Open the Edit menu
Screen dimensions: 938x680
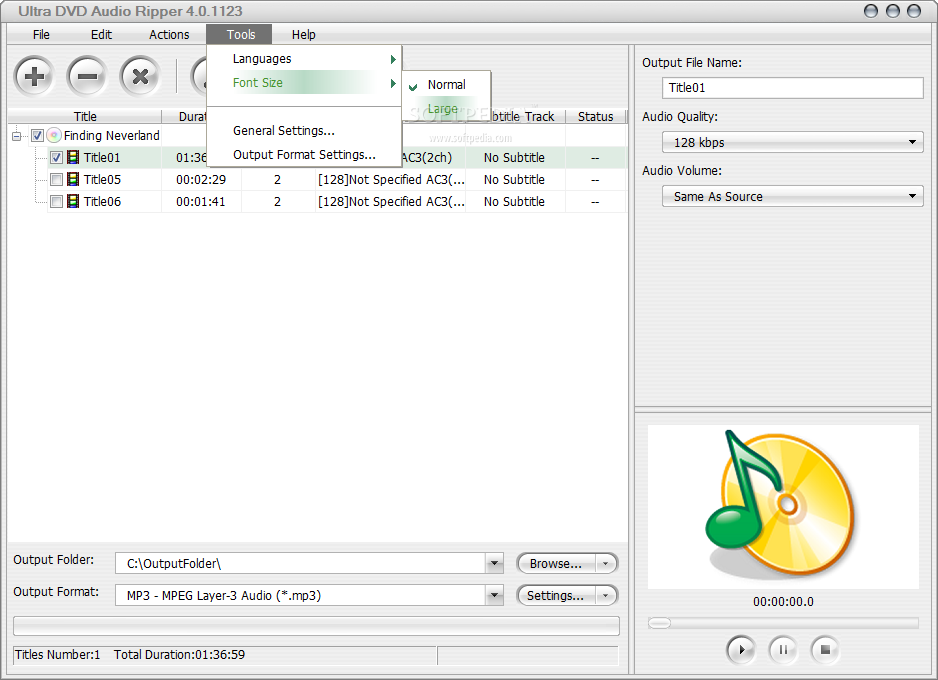(x=101, y=35)
